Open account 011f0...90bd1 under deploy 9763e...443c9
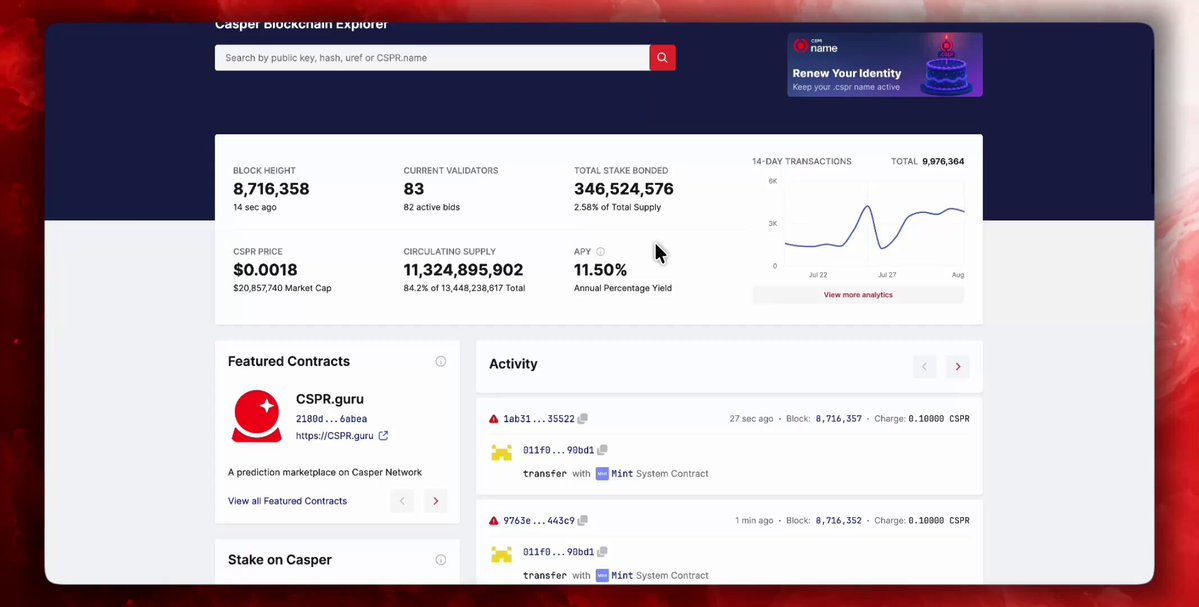This screenshot has width=1199, height=607. pyautogui.click(x=558, y=552)
